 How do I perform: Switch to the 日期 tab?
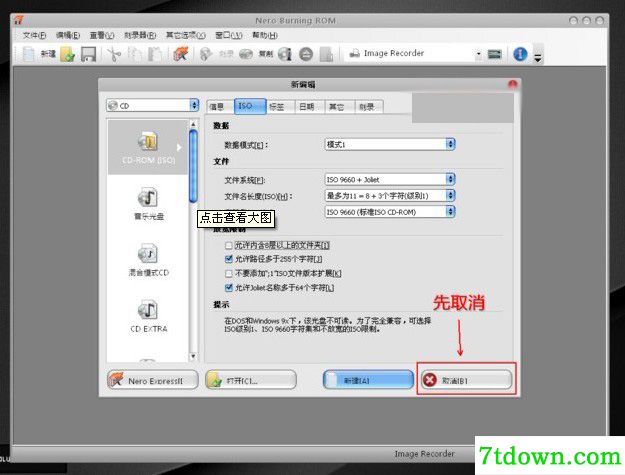(310, 106)
